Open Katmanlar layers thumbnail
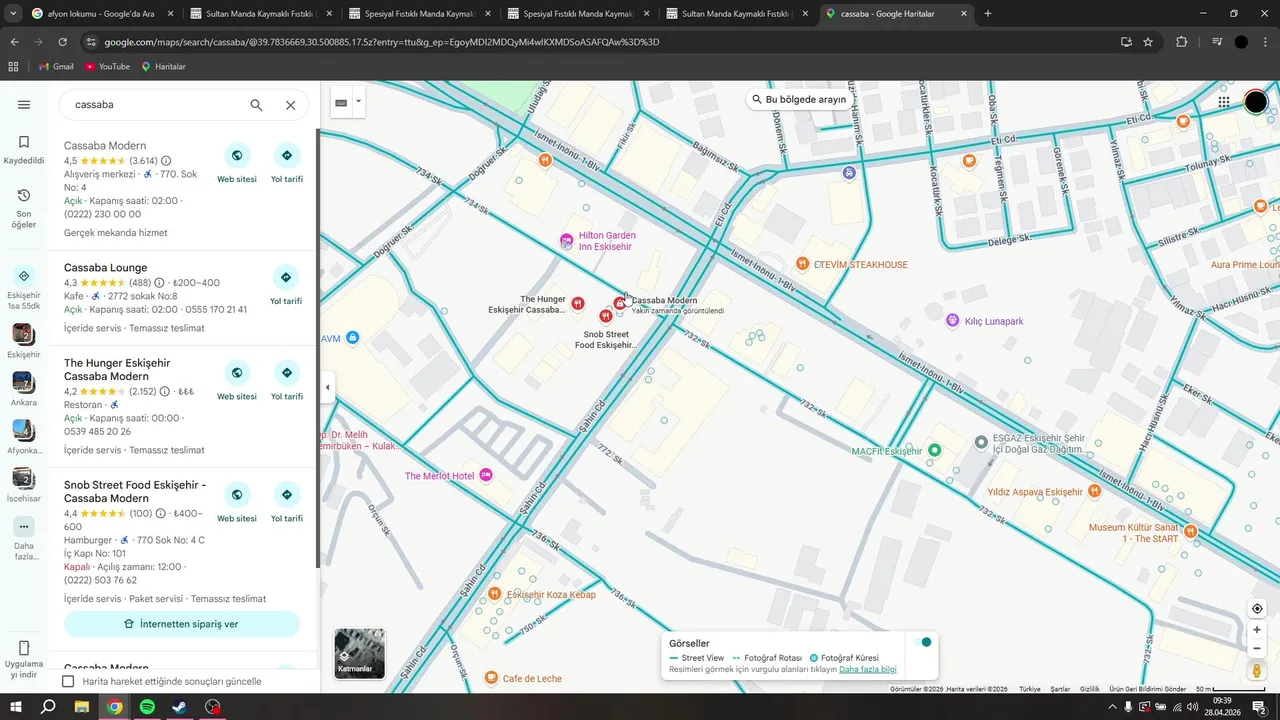This screenshot has height=720, width=1280. point(359,653)
